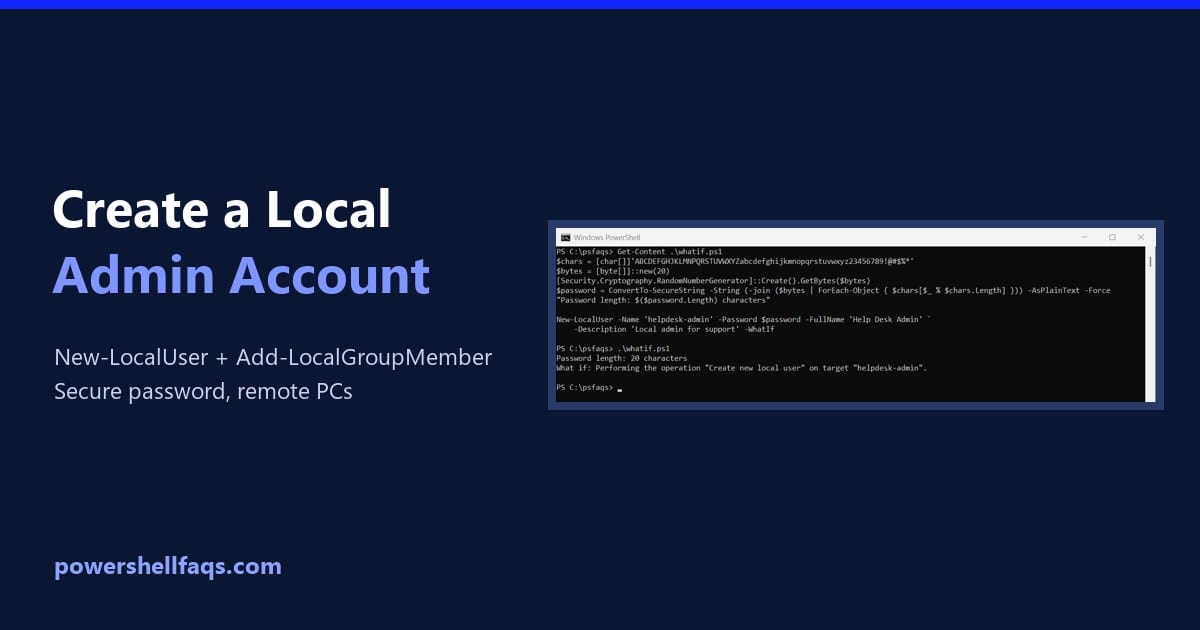Click the 'Admin Account' heading
The width and height of the screenshot is (1200, 630).
(241, 274)
